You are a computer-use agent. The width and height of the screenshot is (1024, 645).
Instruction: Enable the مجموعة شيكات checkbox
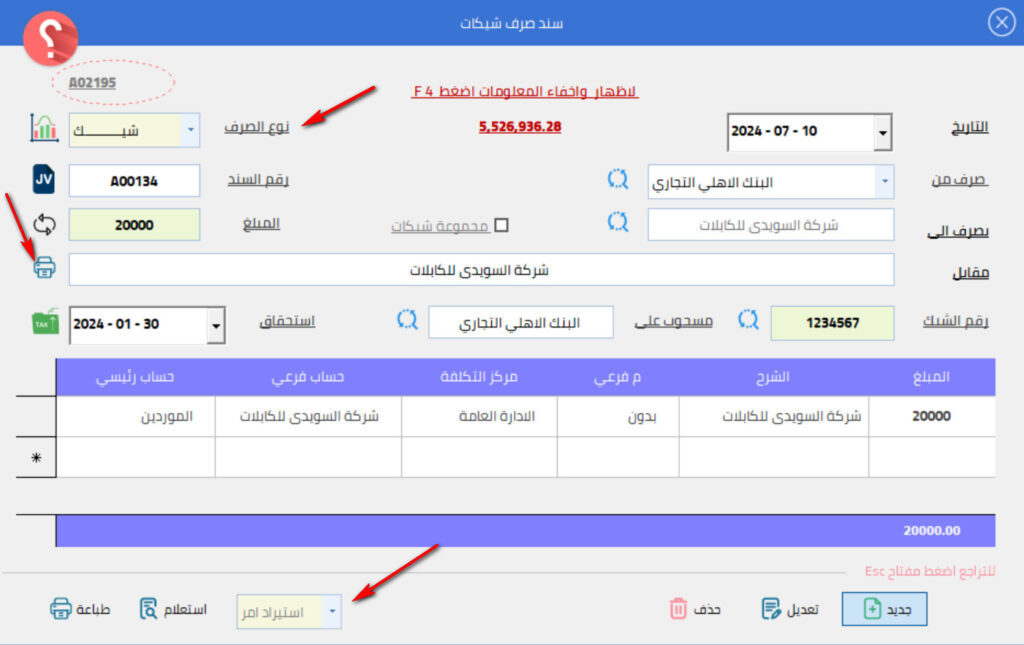(502, 225)
